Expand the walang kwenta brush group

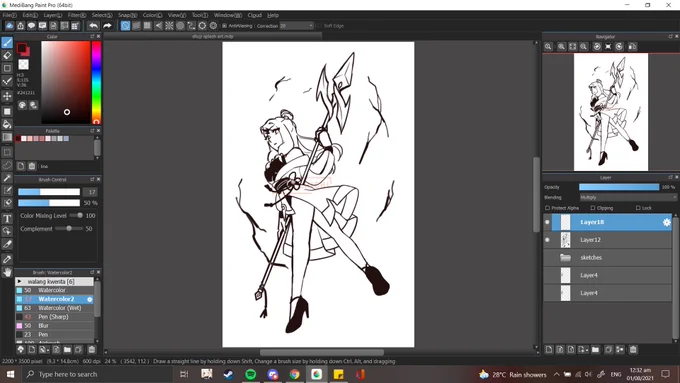pos(19,282)
